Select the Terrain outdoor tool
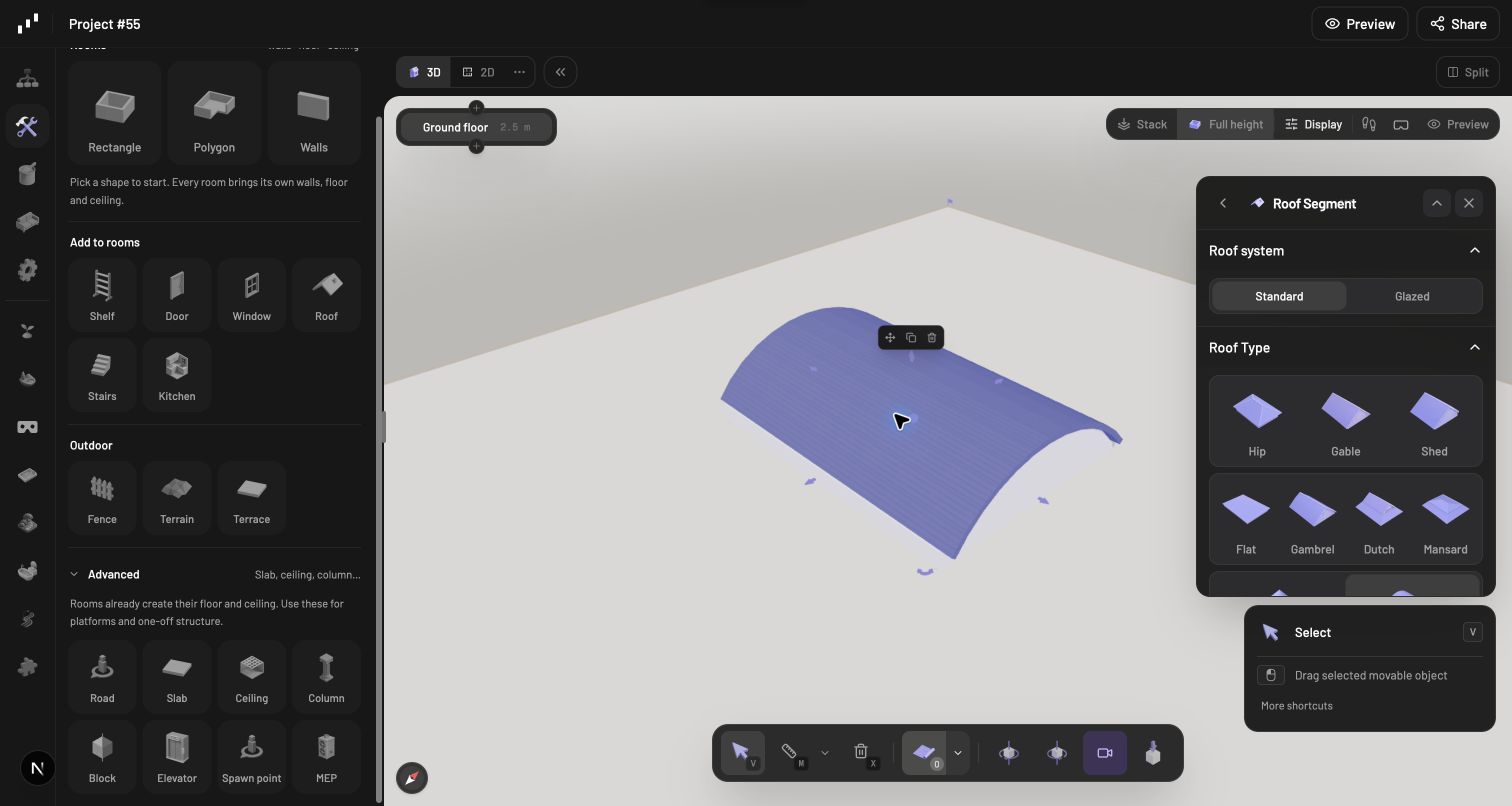Image resolution: width=1512 pixels, height=806 pixels. [x=177, y=497]
